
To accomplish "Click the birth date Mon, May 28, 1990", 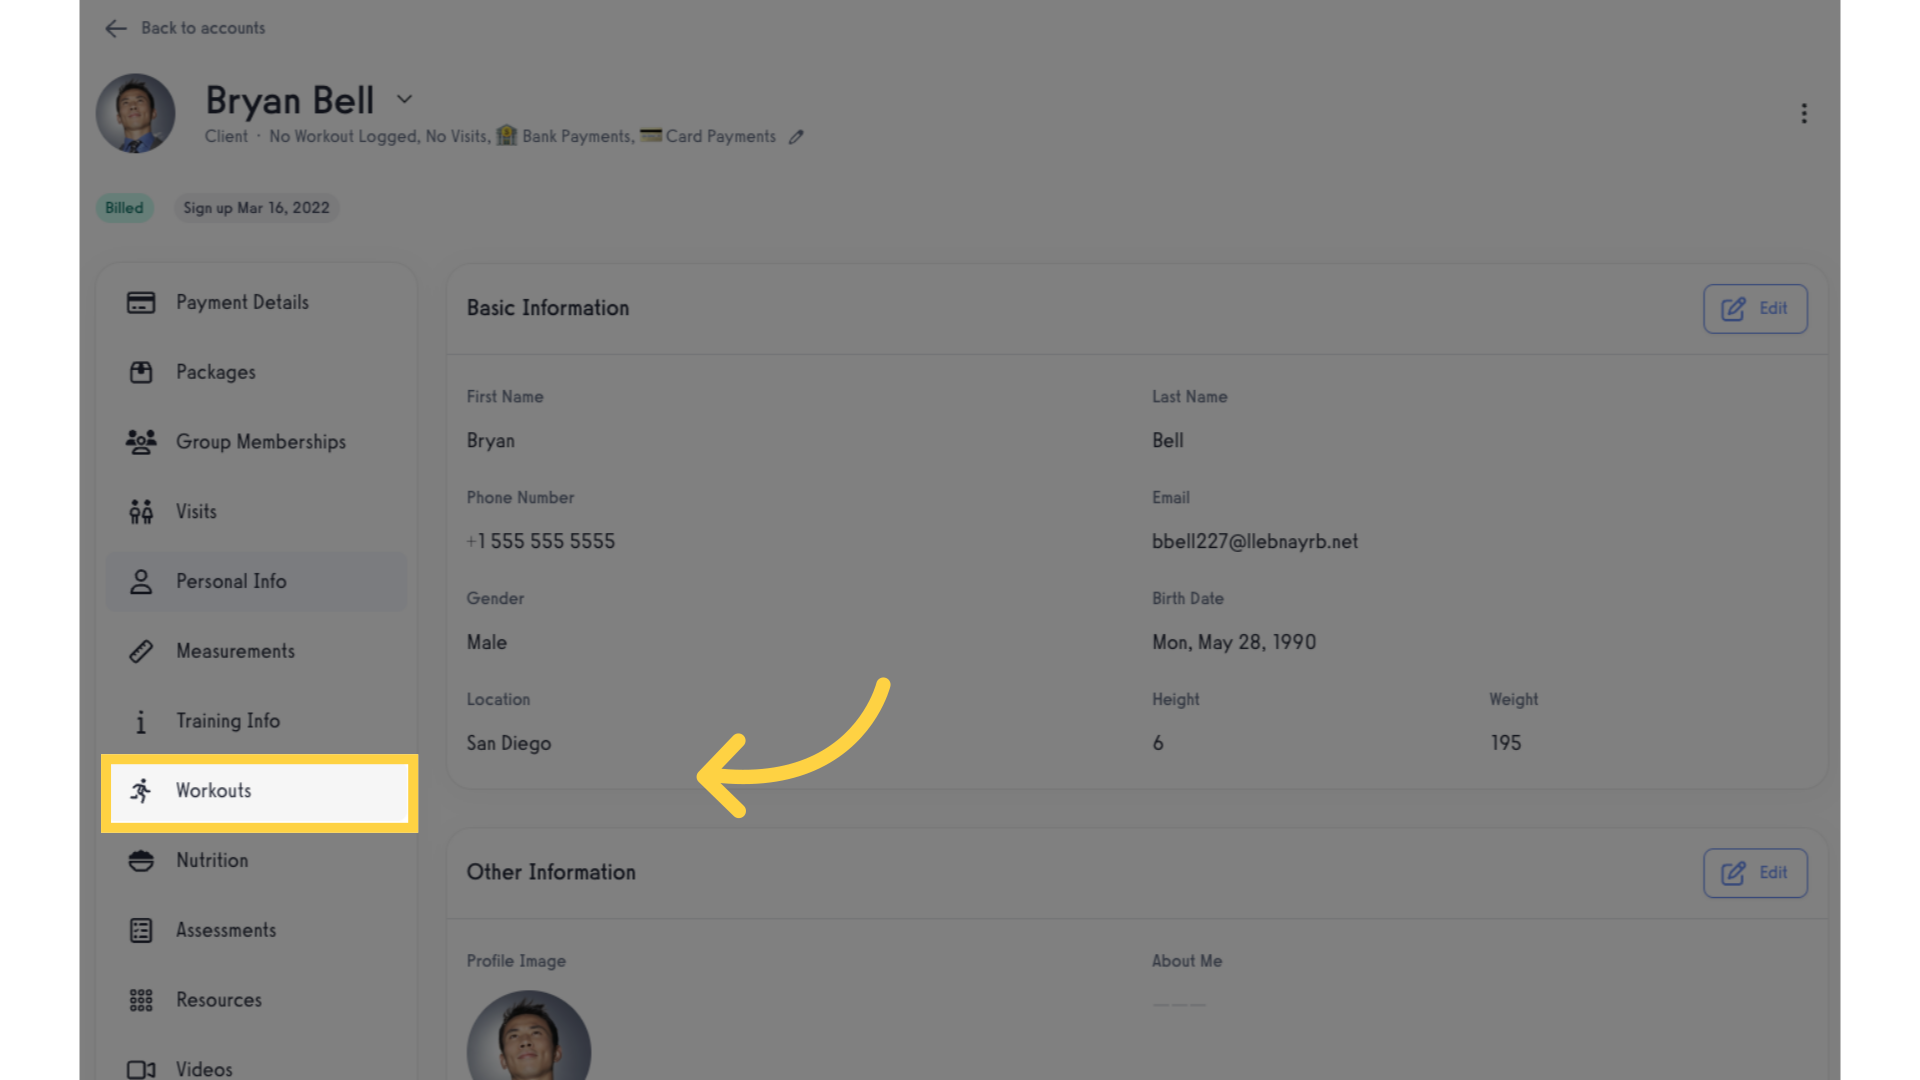I will pyautogui.click(x=1234, y=643).
